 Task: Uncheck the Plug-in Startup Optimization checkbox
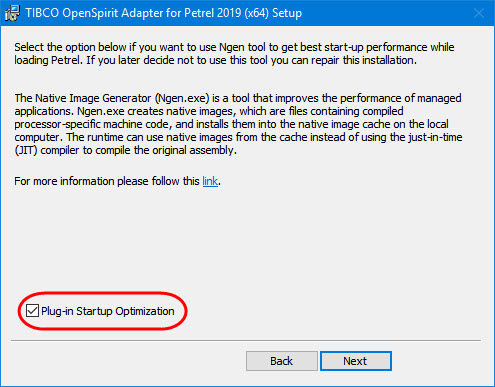32,311
